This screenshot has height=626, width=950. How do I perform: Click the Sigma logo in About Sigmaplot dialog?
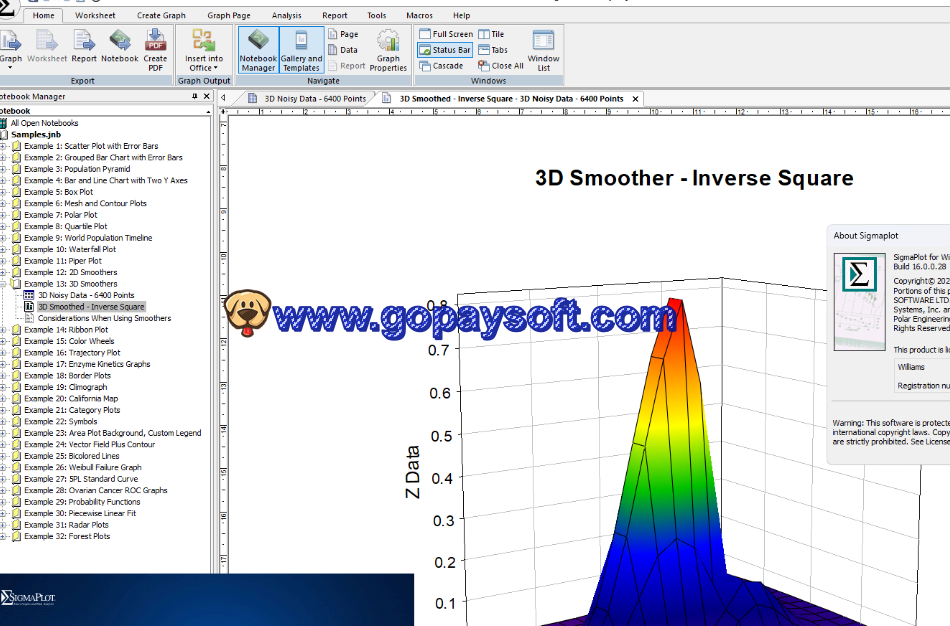coord(859,275)
